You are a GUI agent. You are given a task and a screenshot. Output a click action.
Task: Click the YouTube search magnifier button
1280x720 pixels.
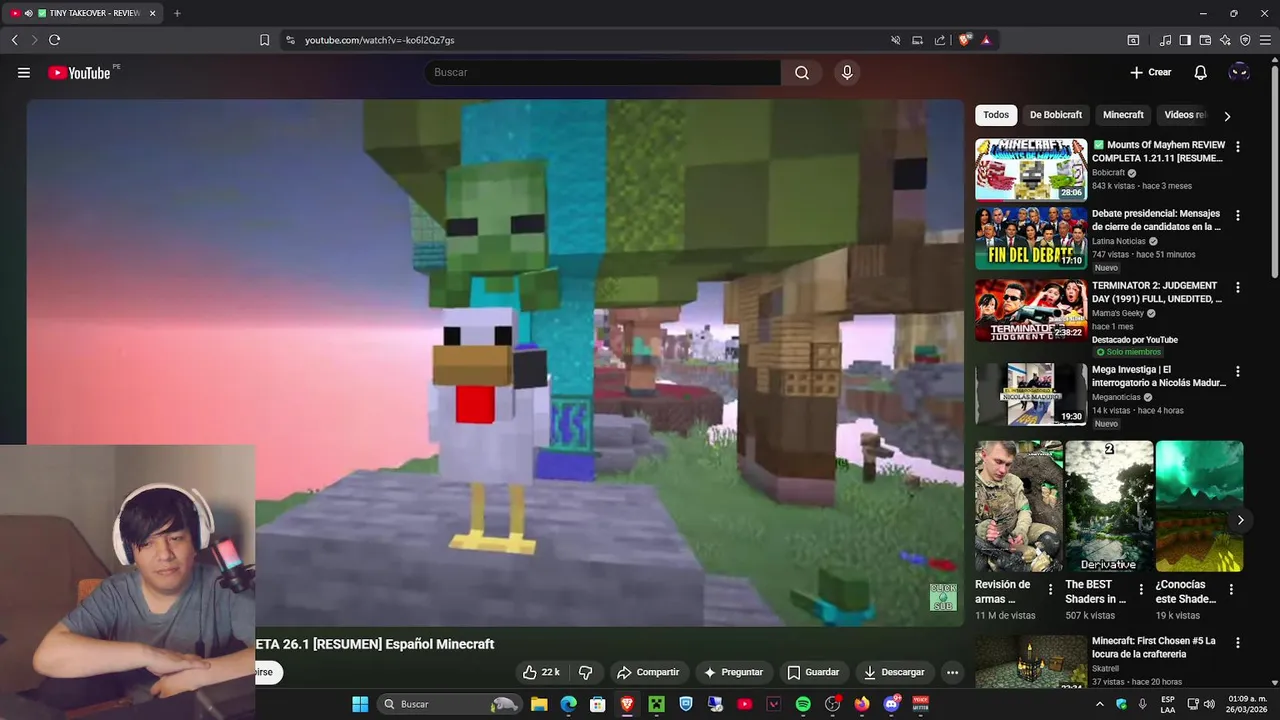point(802,72)
